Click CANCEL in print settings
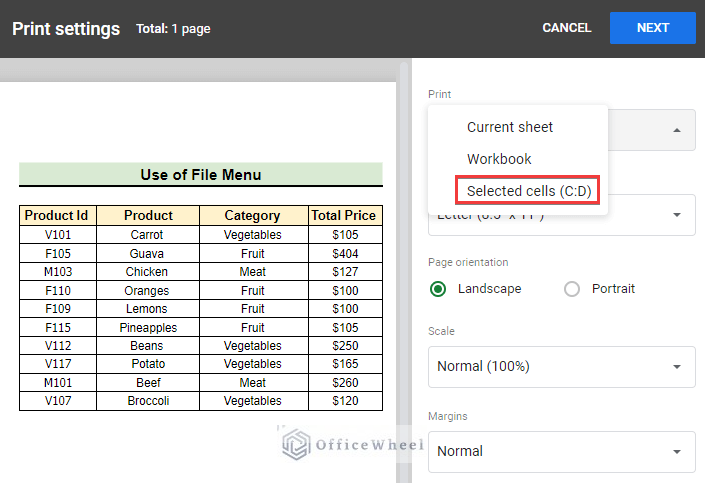This screenshot has height=483, width=705. pyautogui.click(x=567, y=28)
